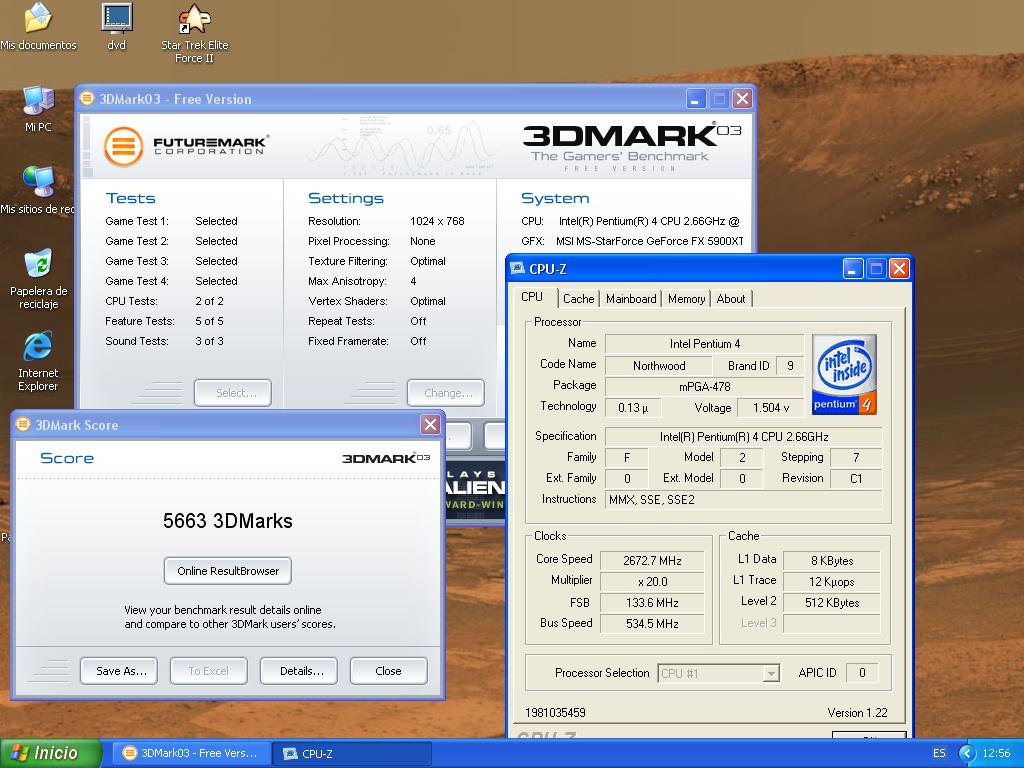Open the Mainboard tab in CPU-Z
The image size is (1024, 768).
tap(631, 299)
